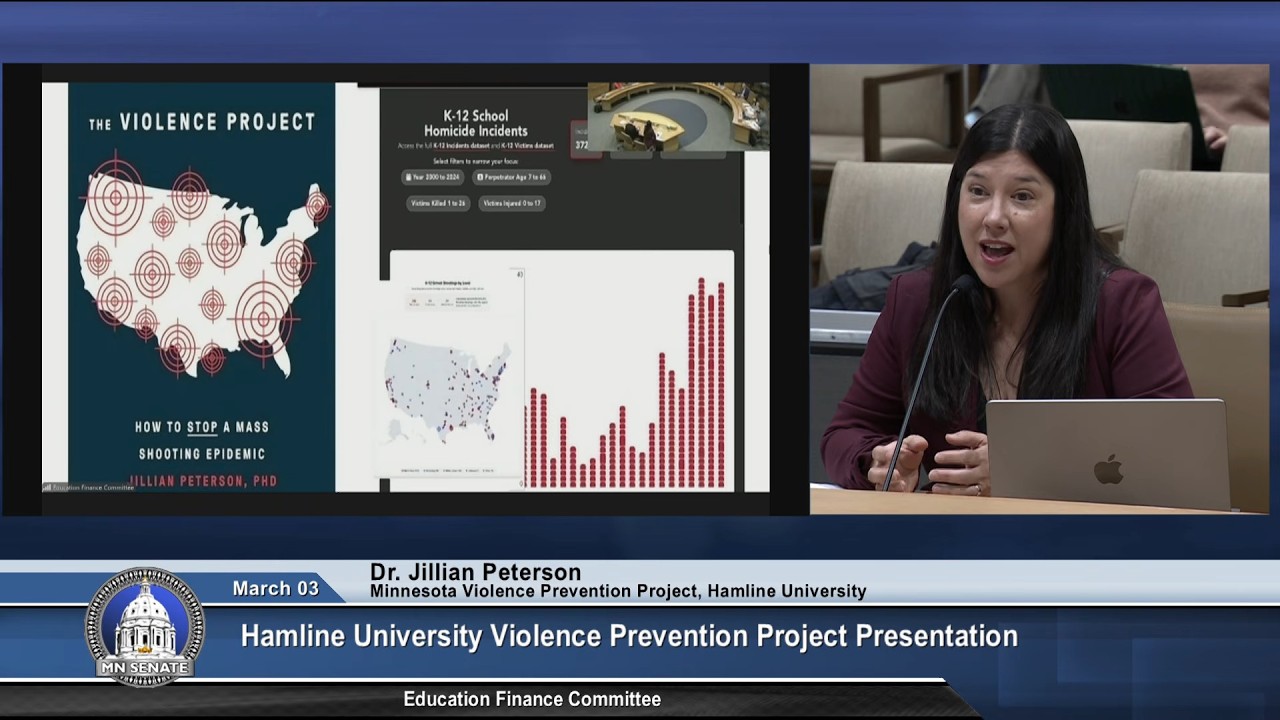Click the "Dr. Jillian Peterson" name caption

tap(475, 572)
